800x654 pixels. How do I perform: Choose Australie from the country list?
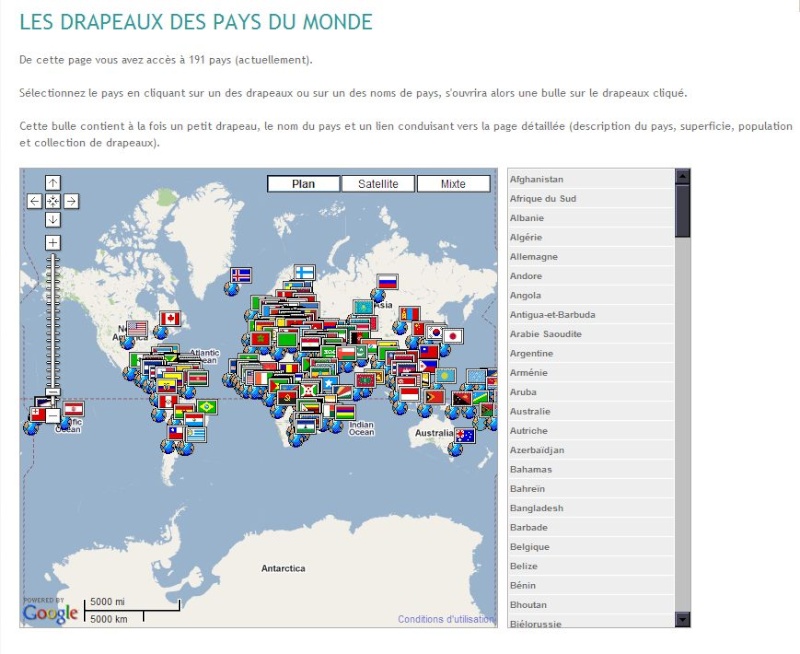coord(591,412)
